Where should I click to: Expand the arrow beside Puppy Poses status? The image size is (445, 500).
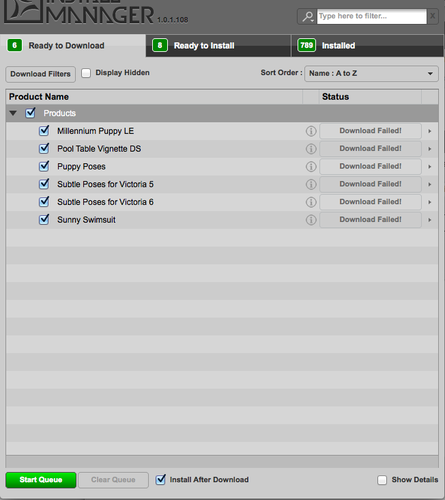coord(430,166)
